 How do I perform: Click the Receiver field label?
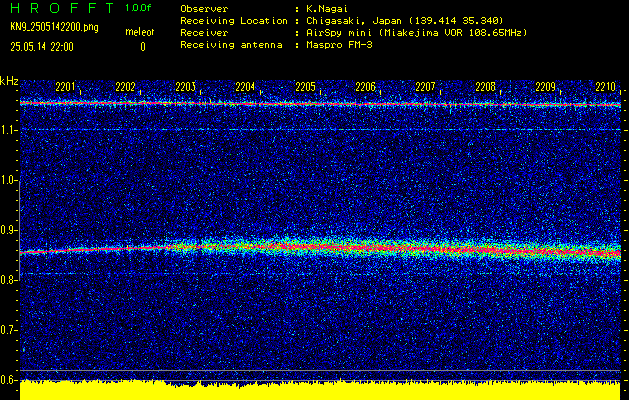(x=204, y=33)
